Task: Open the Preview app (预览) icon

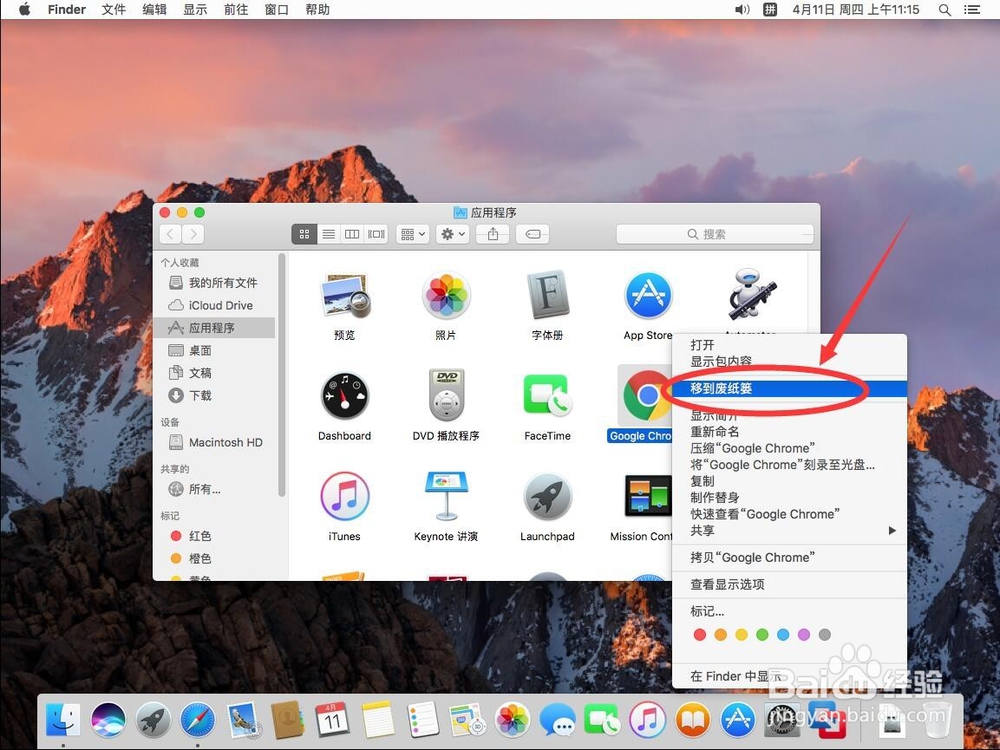Action: (x=345, y=295)
